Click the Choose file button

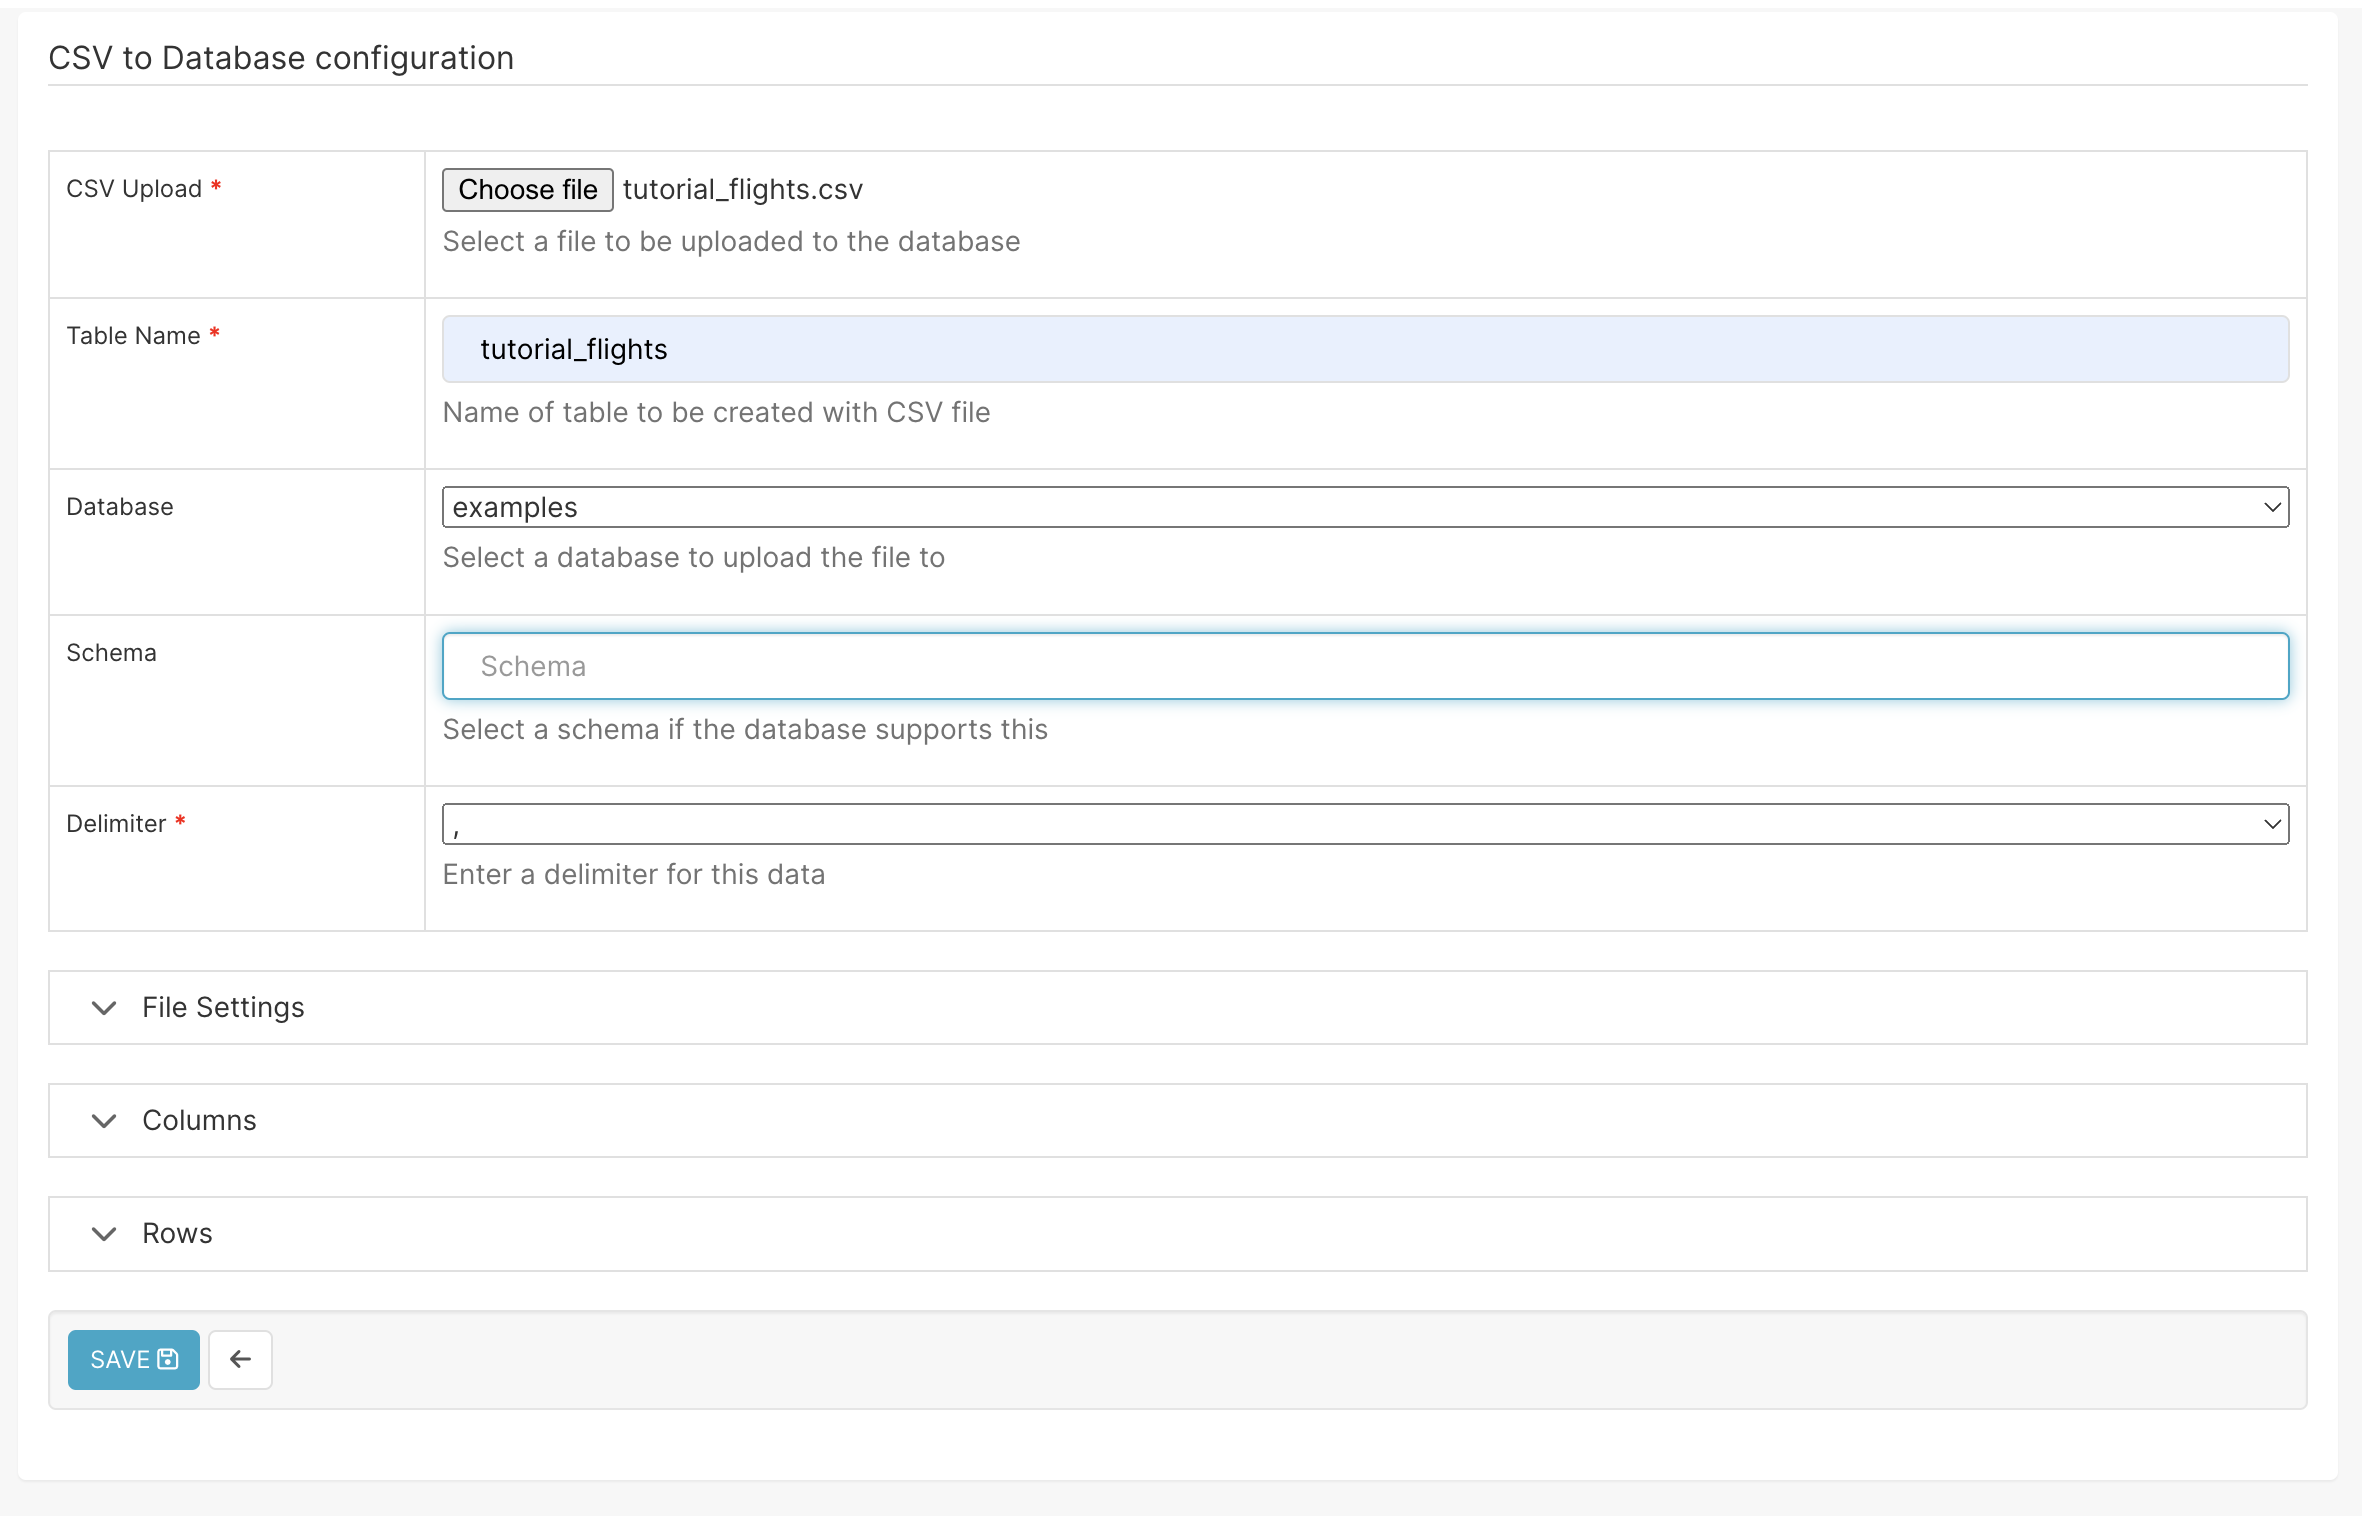point(527,190)
